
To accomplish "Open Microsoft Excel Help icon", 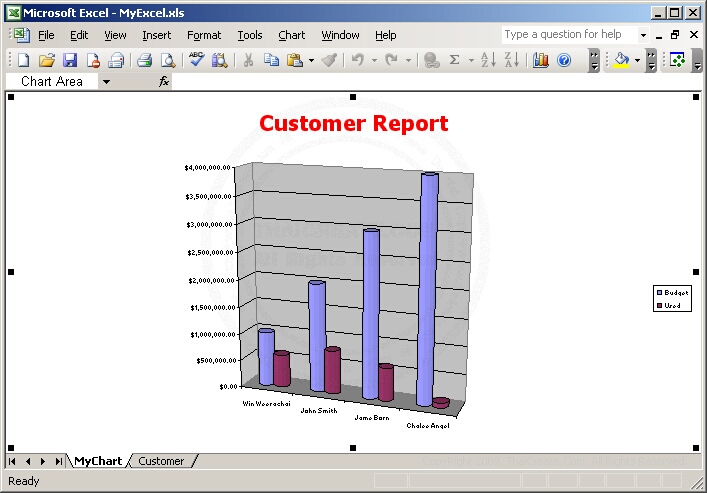I will [564, 60].
